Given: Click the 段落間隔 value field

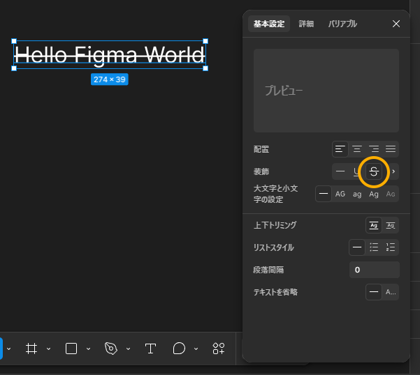Looking at the screenshot, I should point(374,270).
